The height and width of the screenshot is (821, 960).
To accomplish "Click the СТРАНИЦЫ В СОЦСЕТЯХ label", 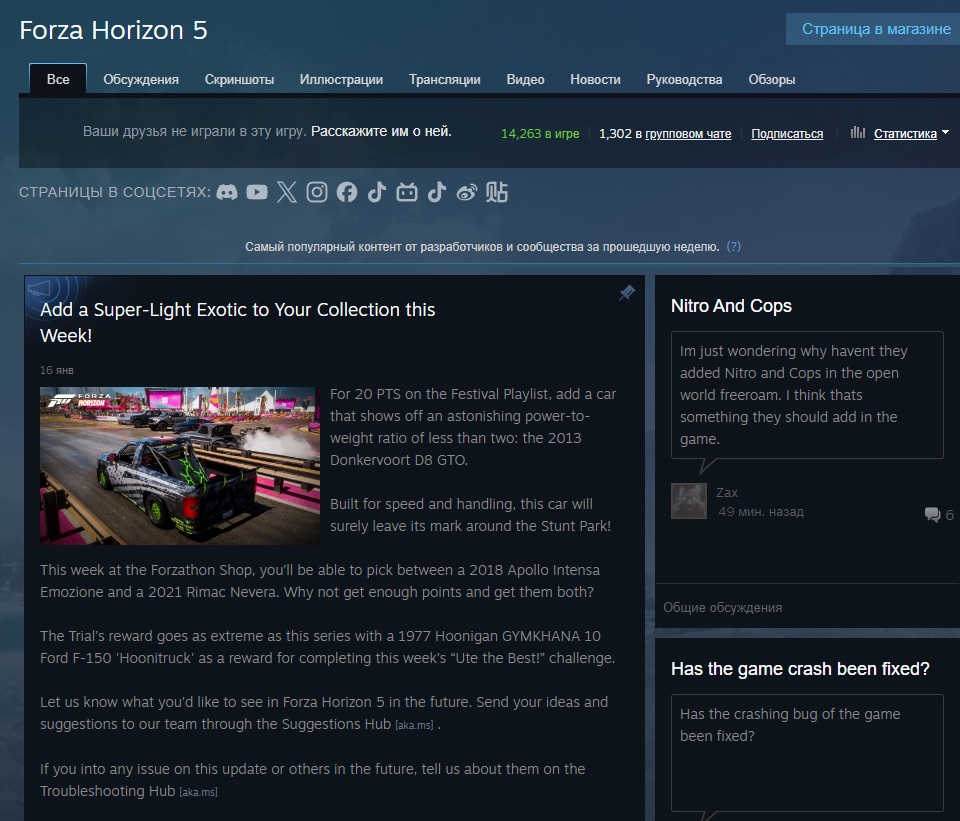I will click(114, 192).
